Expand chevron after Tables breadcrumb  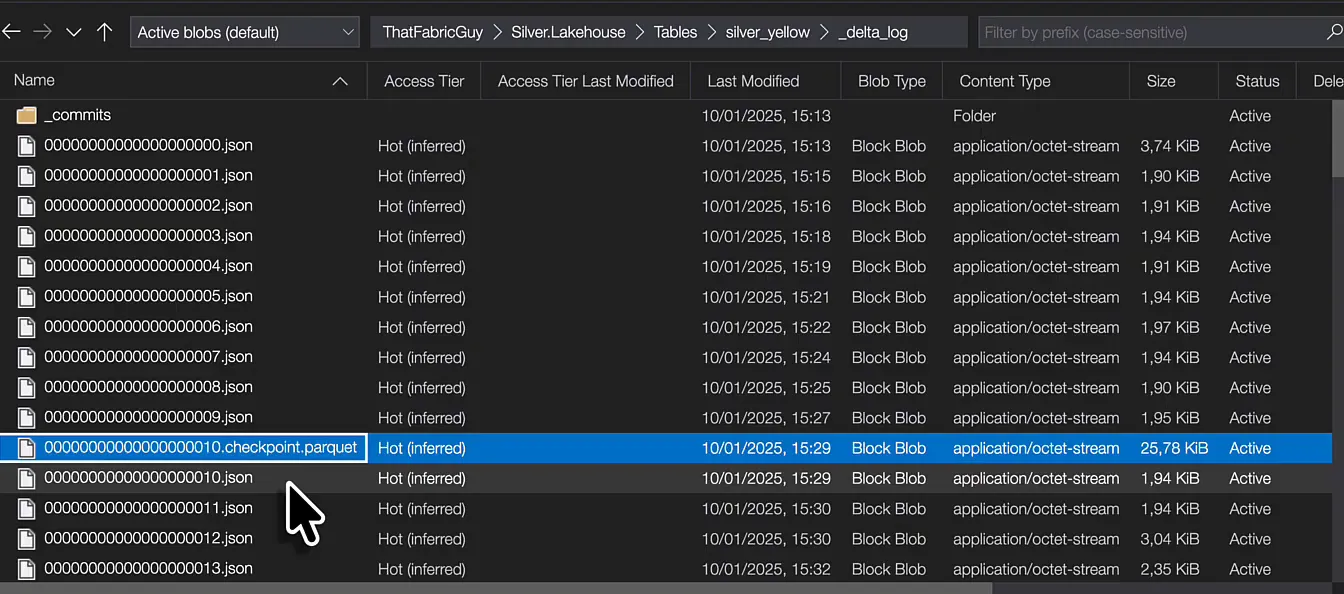pos(712,32)
